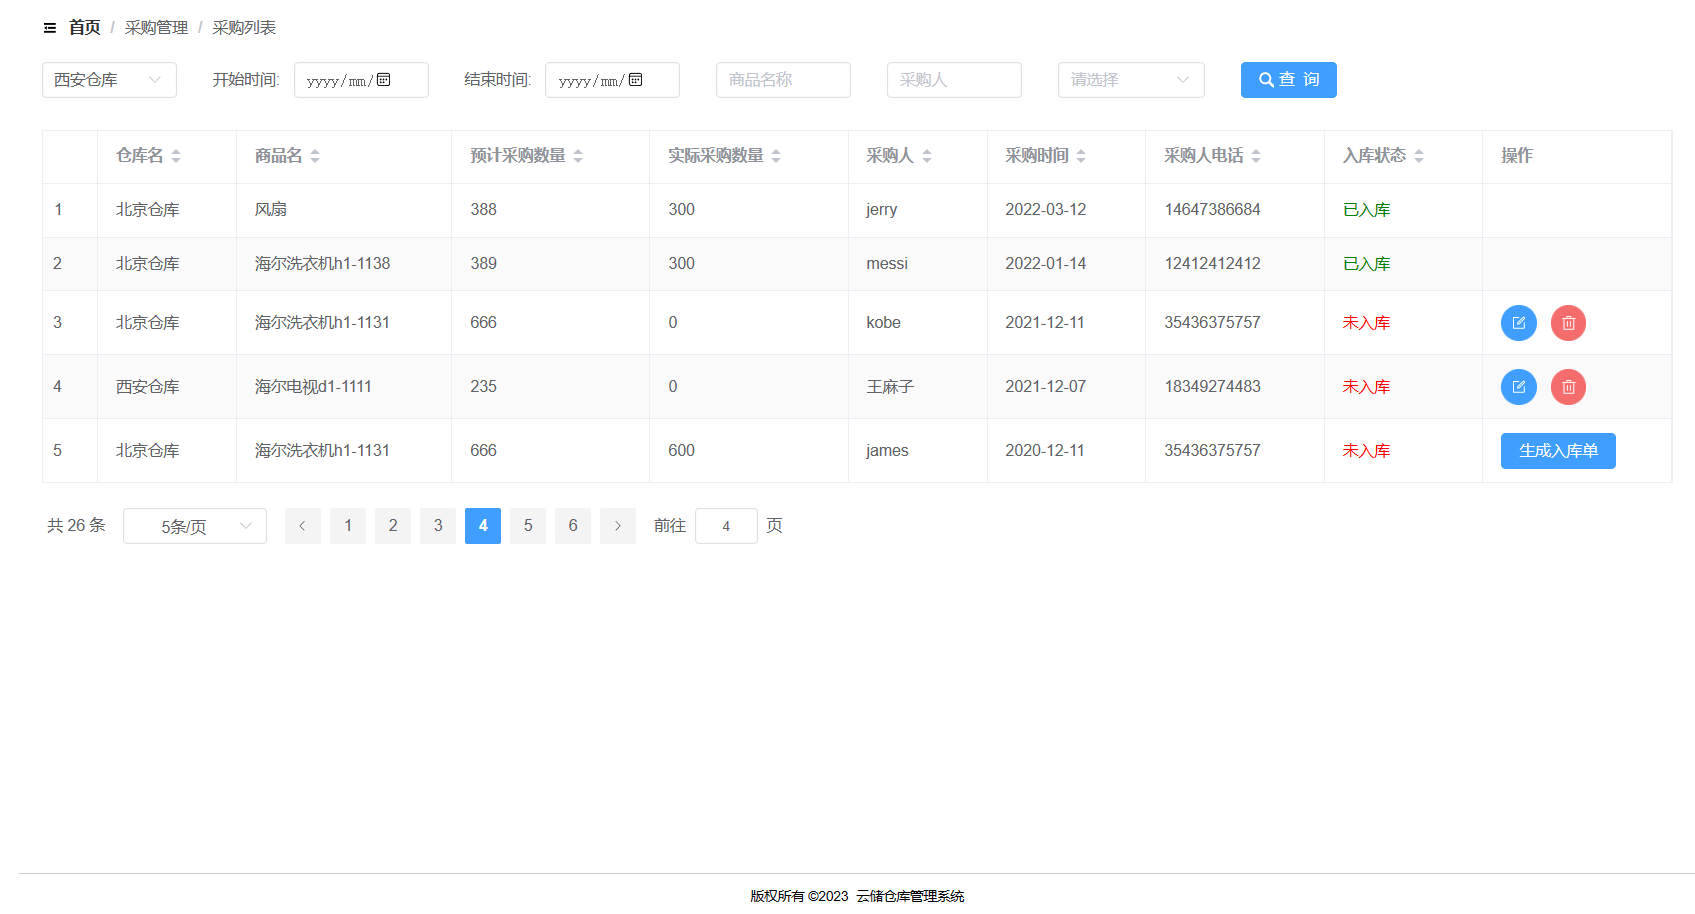This screenshot has height=914, width=1695.
Task: Open the end time calendar picker icon
Action: click(635, 80)
